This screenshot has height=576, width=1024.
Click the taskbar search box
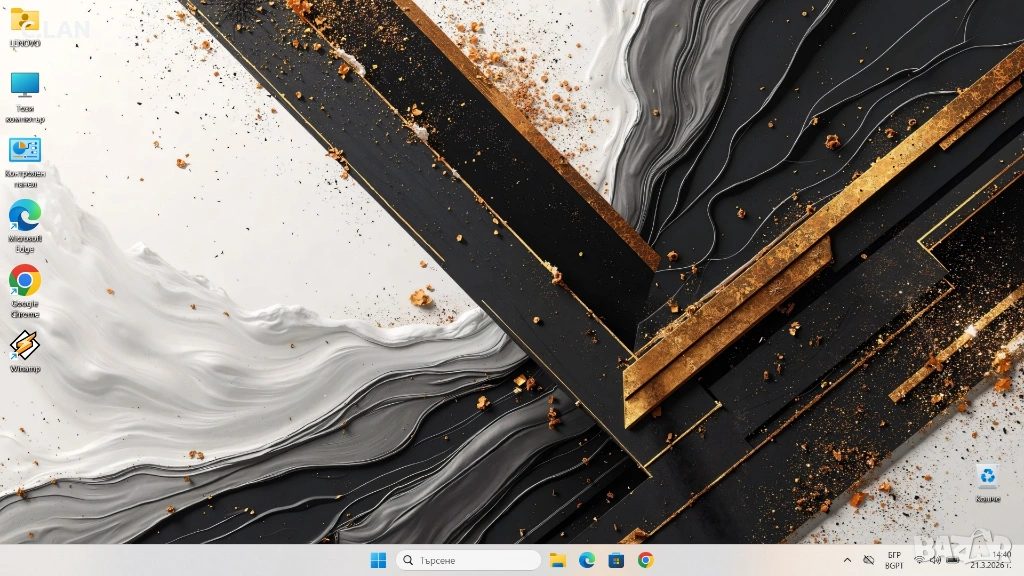[x=468, y=560]
